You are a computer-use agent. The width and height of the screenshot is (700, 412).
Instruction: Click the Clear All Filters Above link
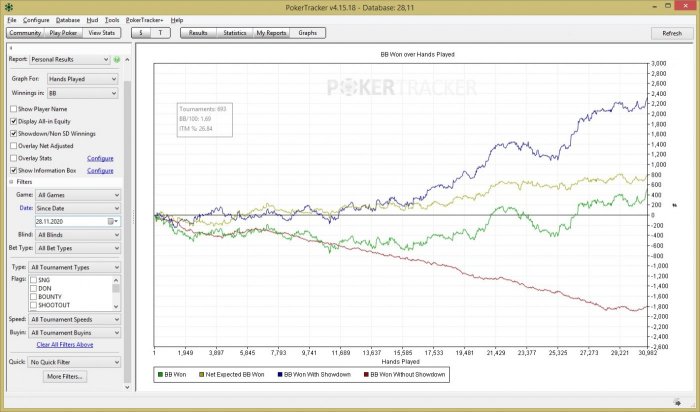(65, 345)
